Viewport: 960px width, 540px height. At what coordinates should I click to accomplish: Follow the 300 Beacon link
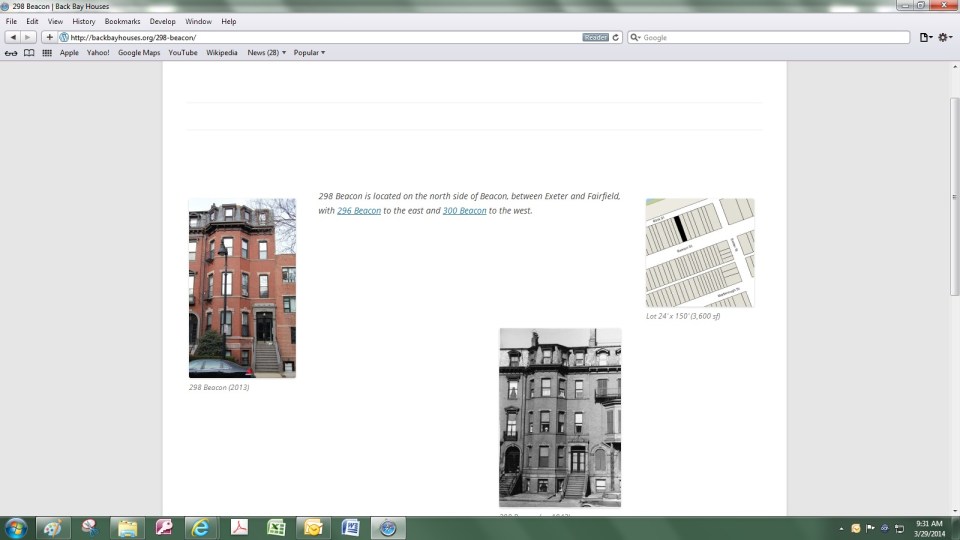pyautogui.click(x=464, y=211)
